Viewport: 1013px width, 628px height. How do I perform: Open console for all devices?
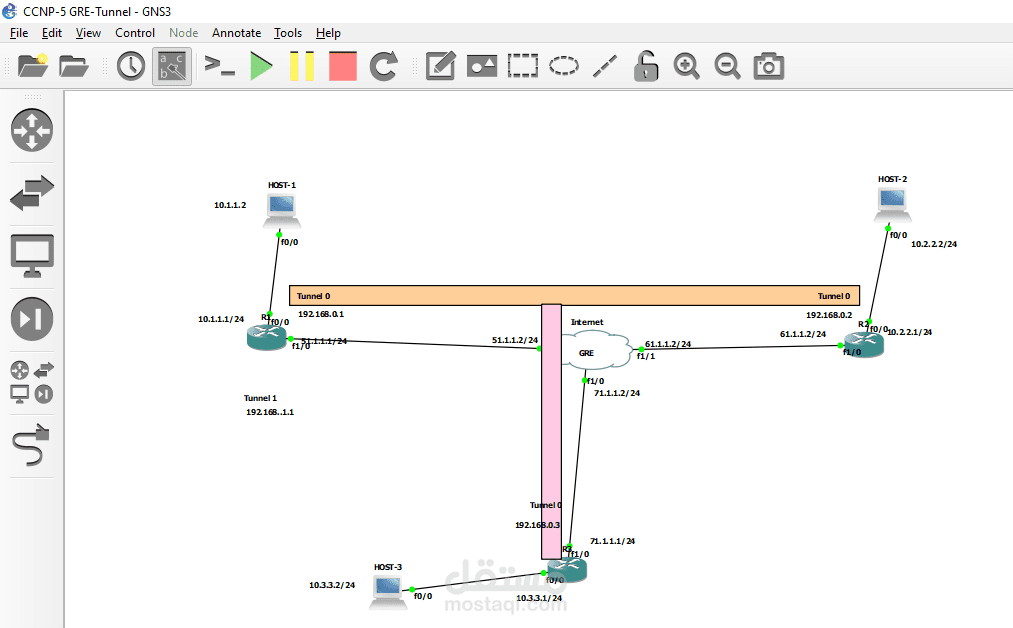(219, 66)
